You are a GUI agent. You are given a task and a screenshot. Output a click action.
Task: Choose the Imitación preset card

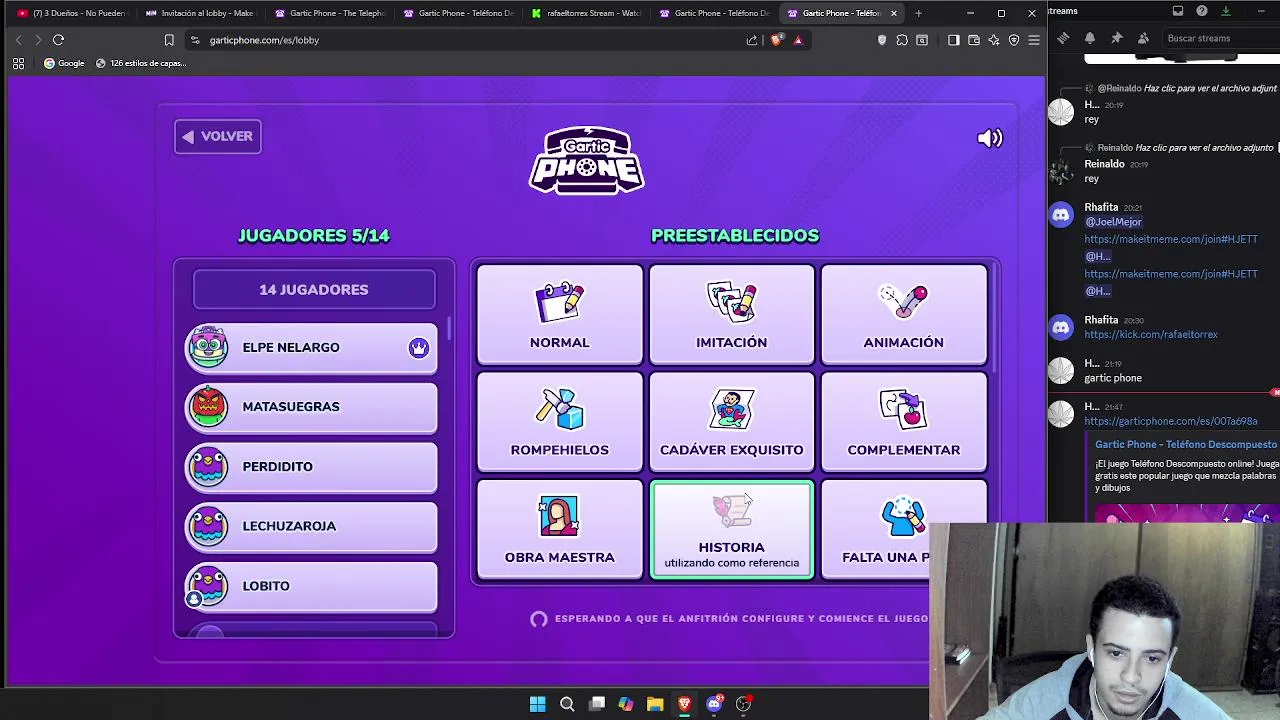pos(731,314)
